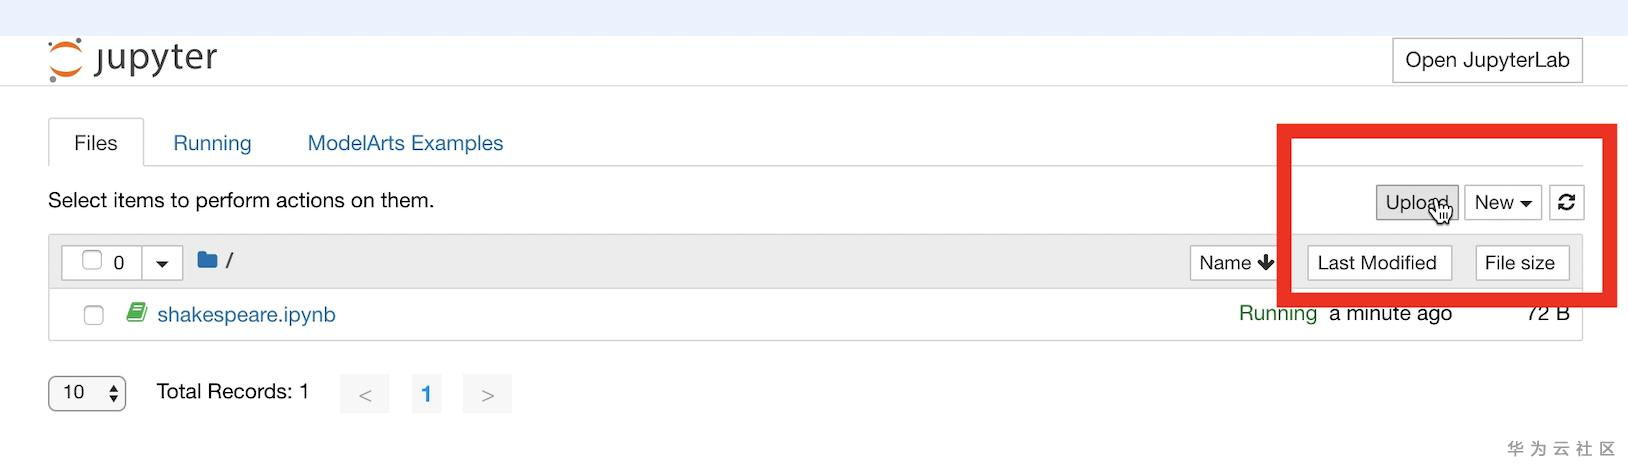Open the shakespeare.ipynb notebook link

246,314
